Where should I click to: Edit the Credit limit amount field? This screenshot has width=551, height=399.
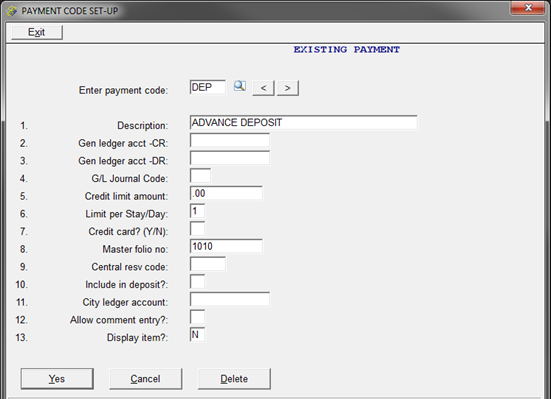coord(226,193)
